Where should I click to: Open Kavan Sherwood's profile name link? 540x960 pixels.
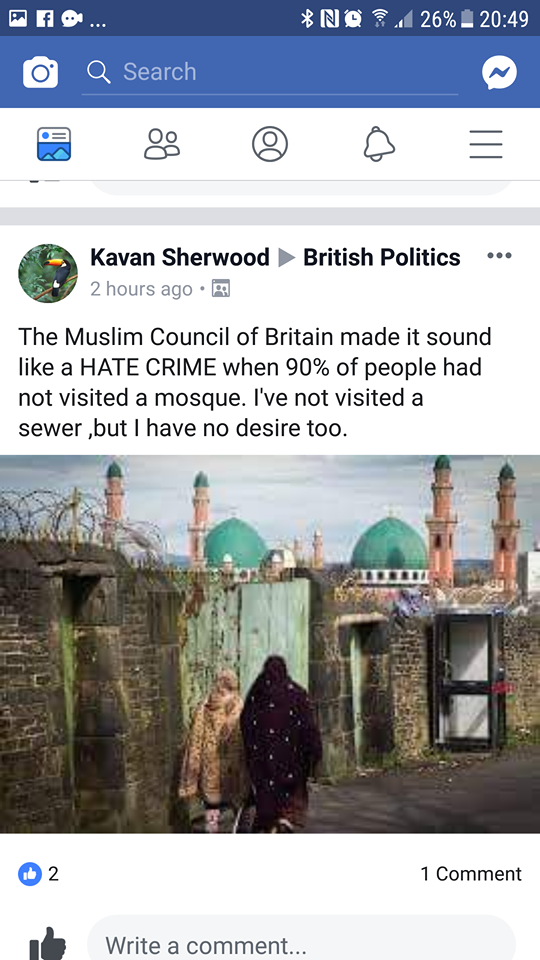[x=179, y=257]
